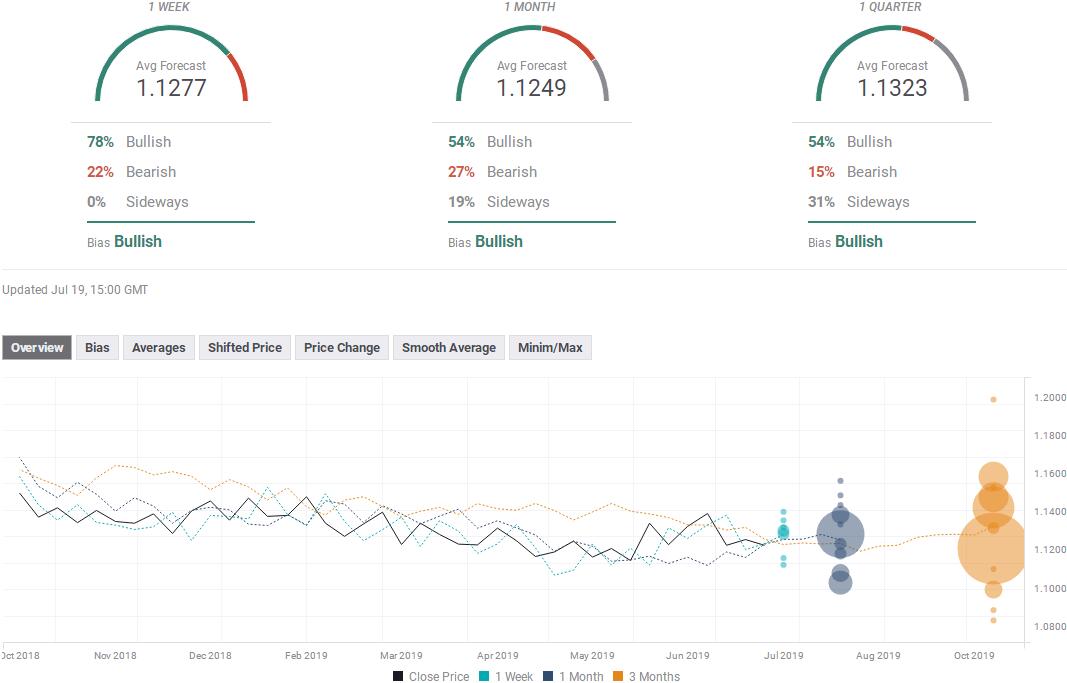Click the 19% Sideways value
1067x683 pixels.
click(461, 201)
